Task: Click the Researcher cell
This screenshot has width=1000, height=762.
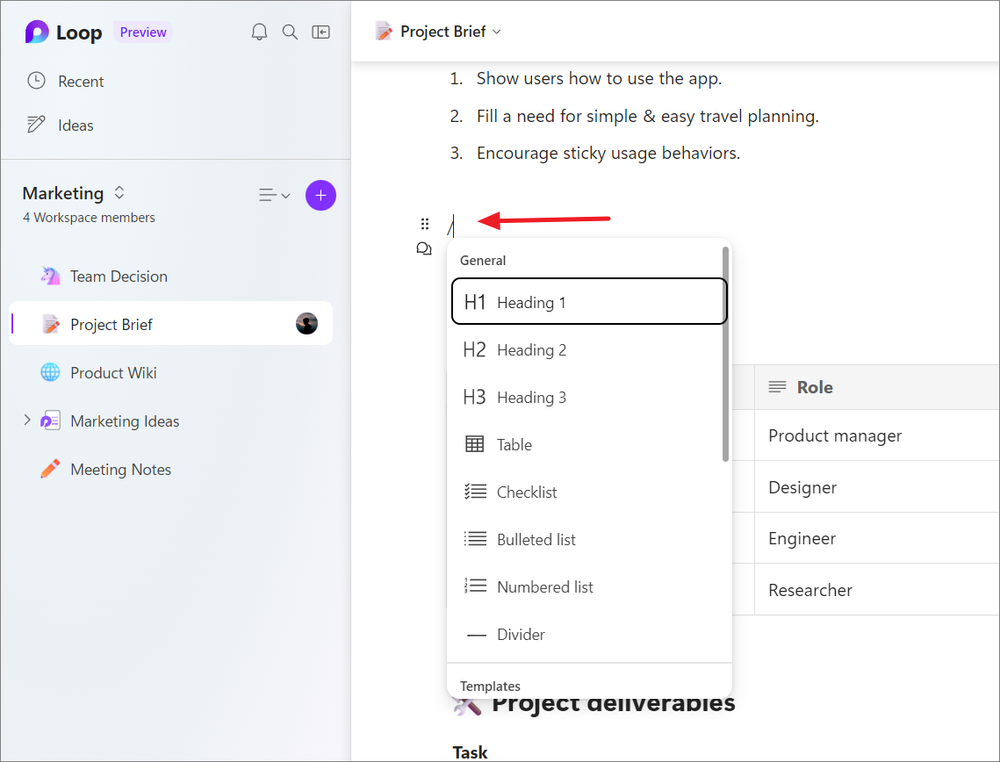Action: [877, 590]
